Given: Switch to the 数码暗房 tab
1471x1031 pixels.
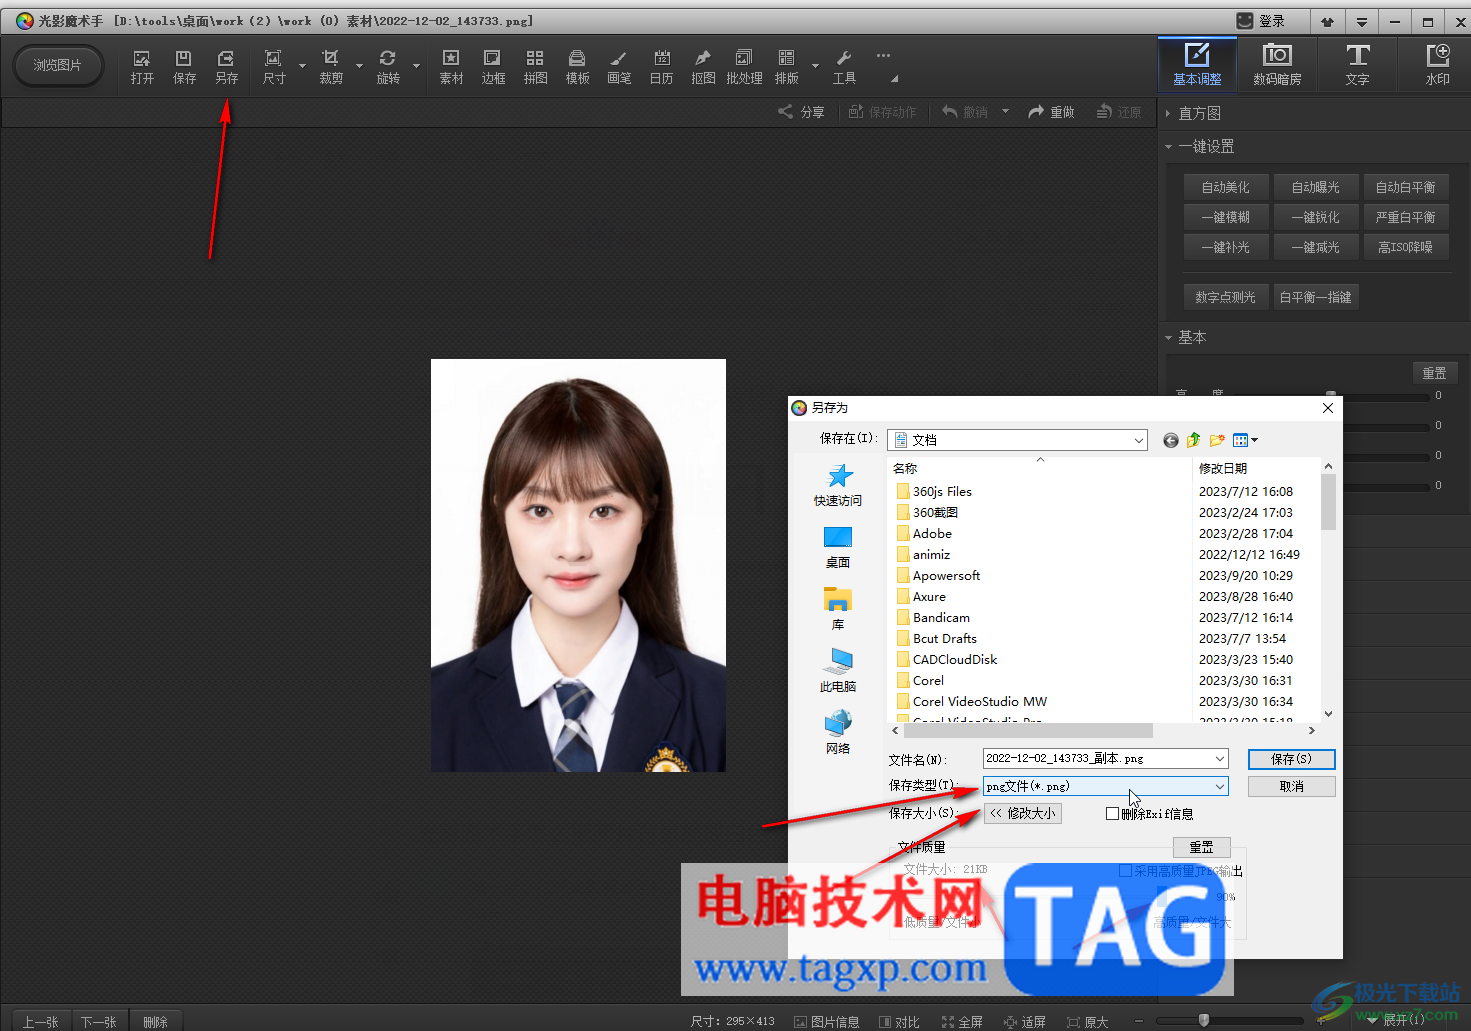Looking at the screenshot, I should (x=1277, y=65).
